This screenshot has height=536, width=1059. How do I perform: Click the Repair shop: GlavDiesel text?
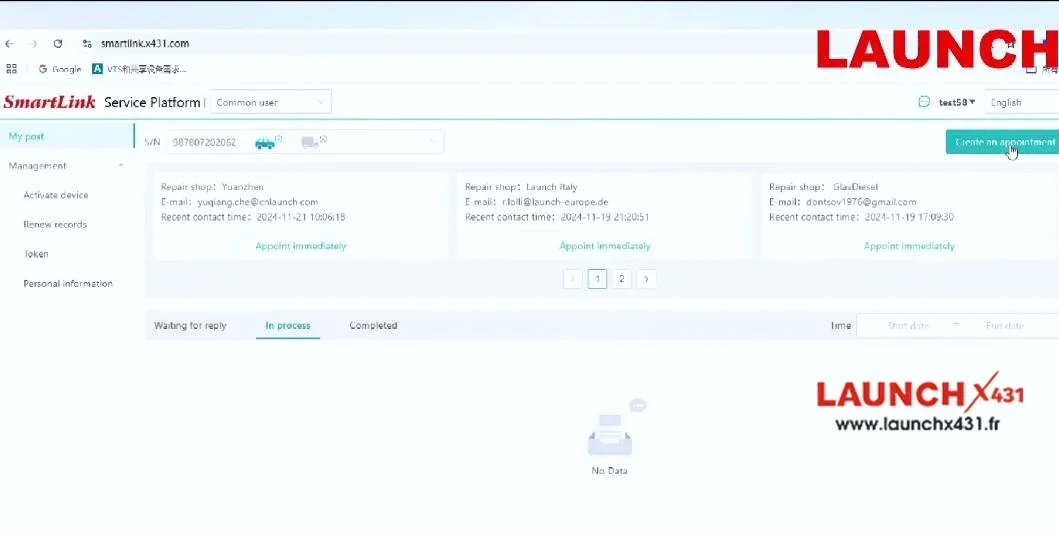click(x=823, y=187)
